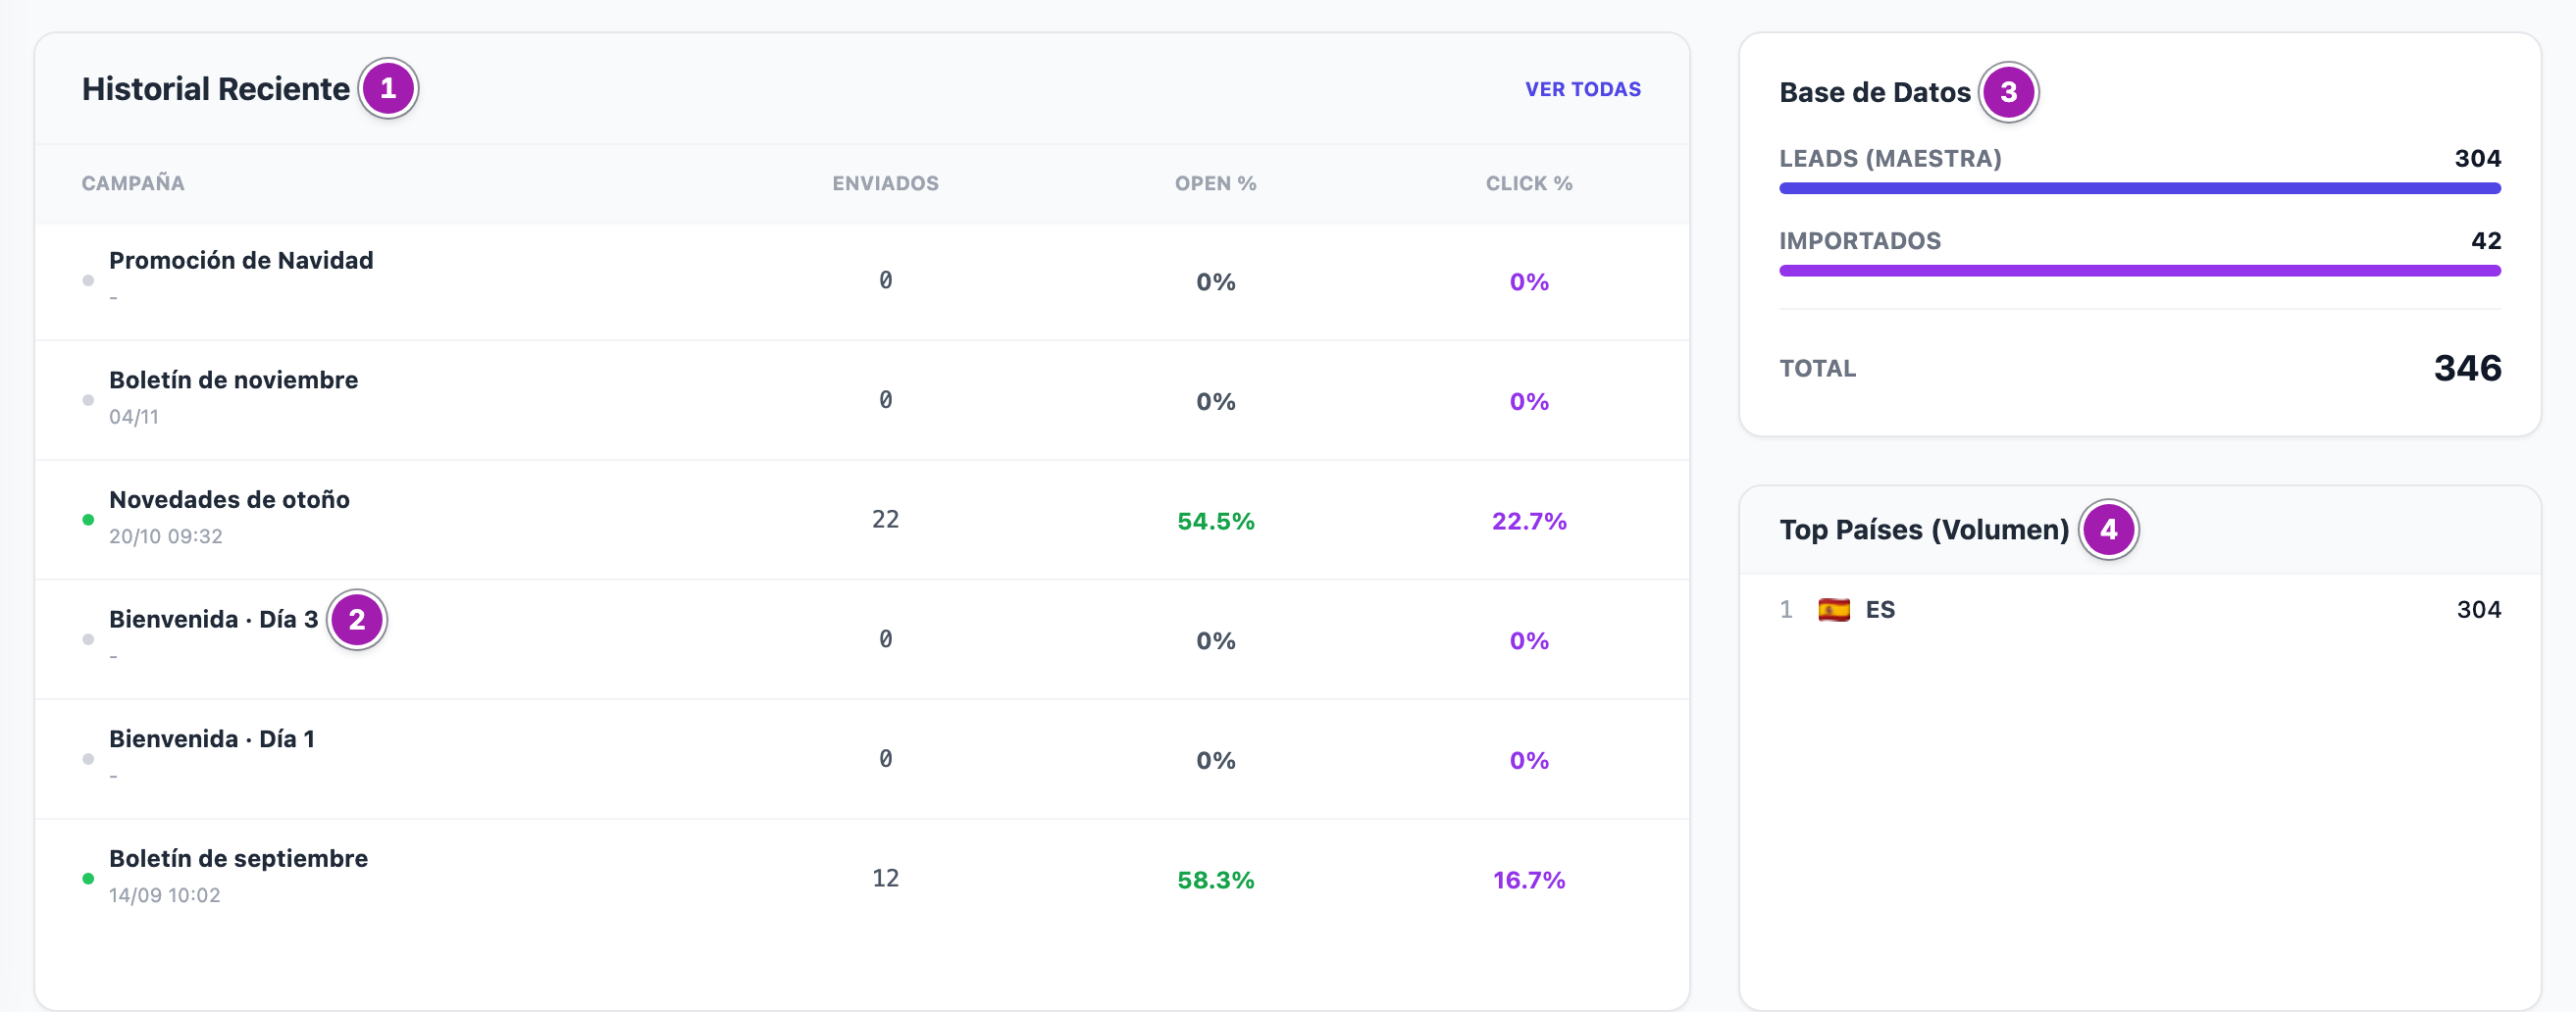Viewport: 2576px width, 1012px height.
Task: Select the ES country code
Action: (x=1879, y=609)
